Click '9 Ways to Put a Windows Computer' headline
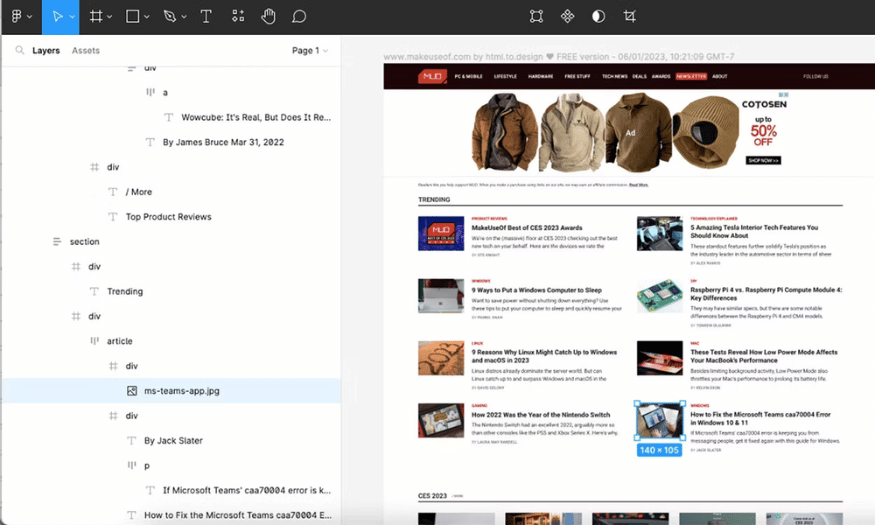Viewport: 875px width, 525px height. (536, 290)
